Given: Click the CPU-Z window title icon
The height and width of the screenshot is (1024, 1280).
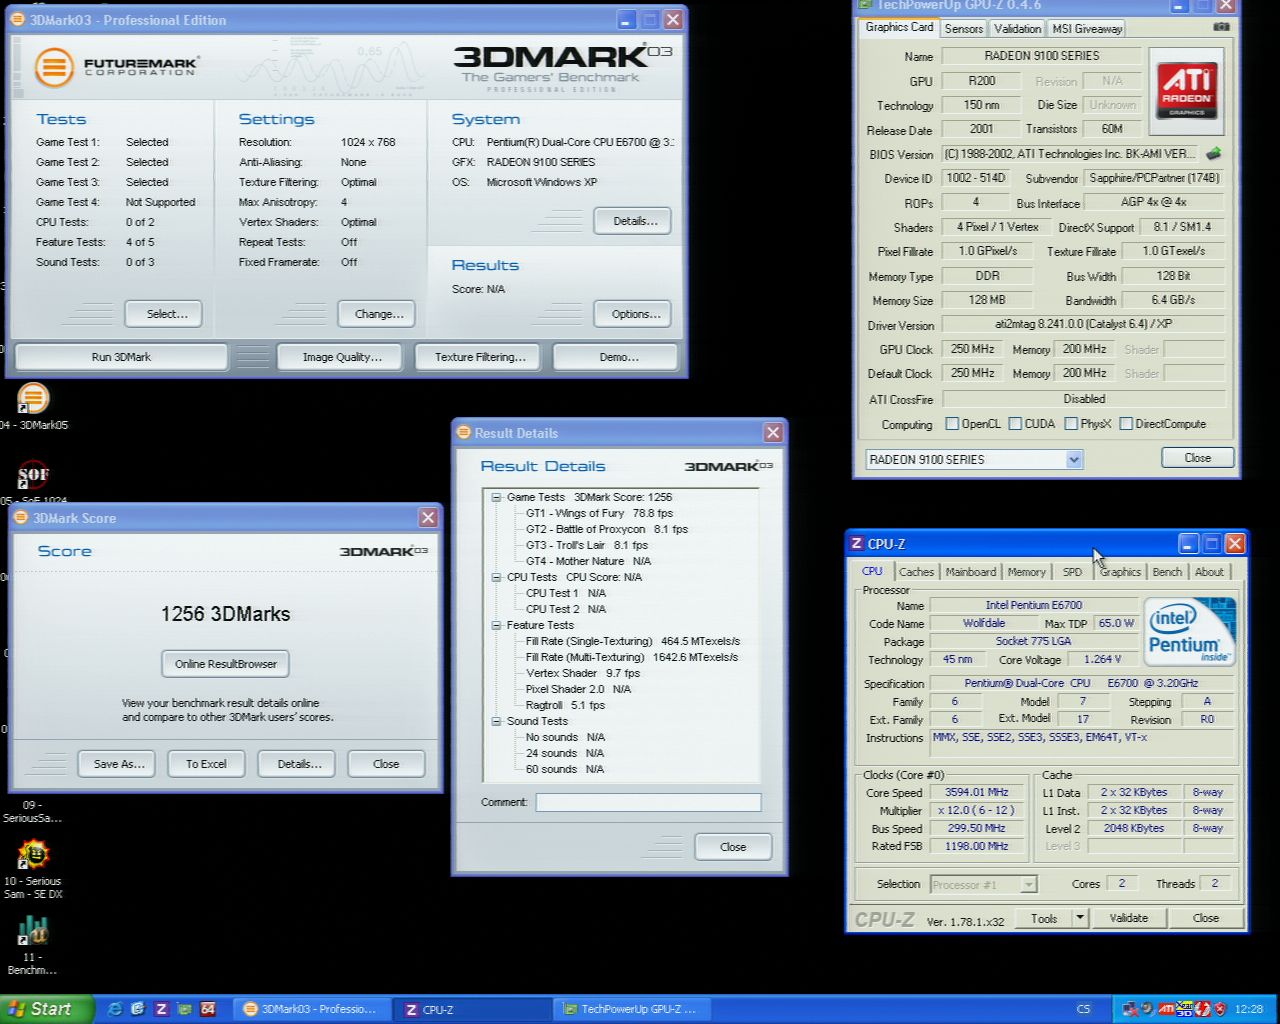Looking at the screenshot, I should (x=857, y=544).
